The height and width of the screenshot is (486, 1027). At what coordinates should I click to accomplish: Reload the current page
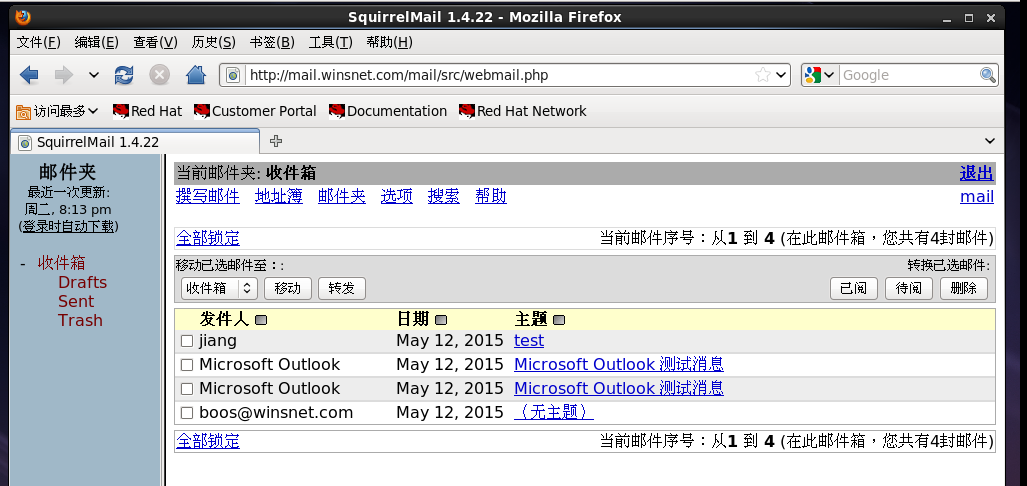pos(124,75)
